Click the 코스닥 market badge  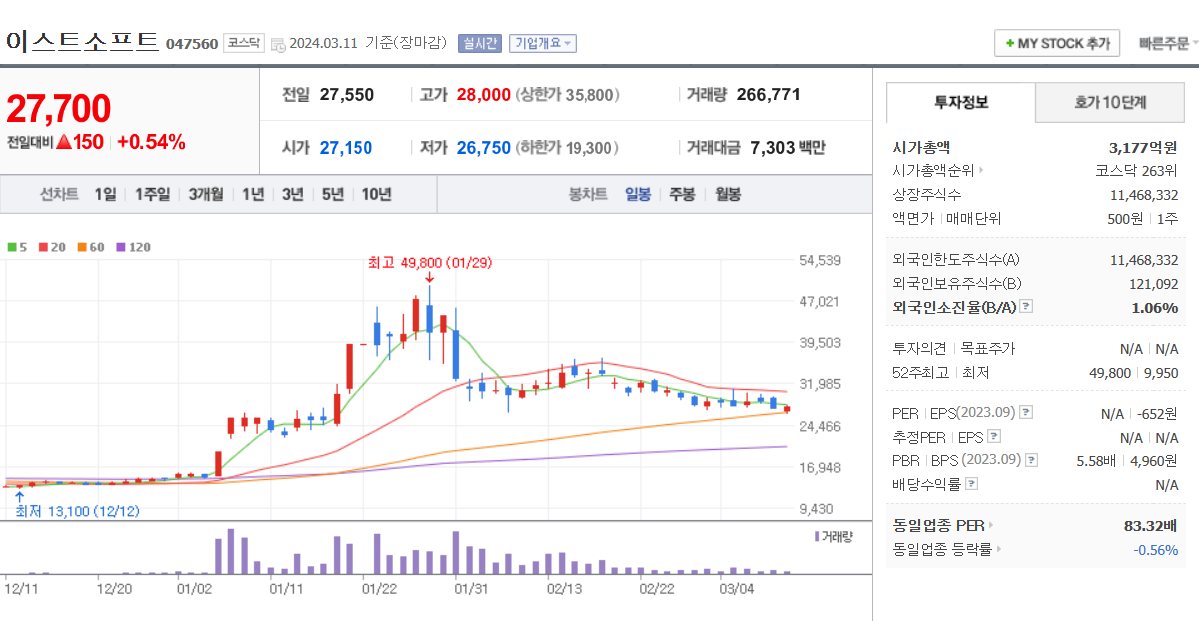[x=244, y=43]
